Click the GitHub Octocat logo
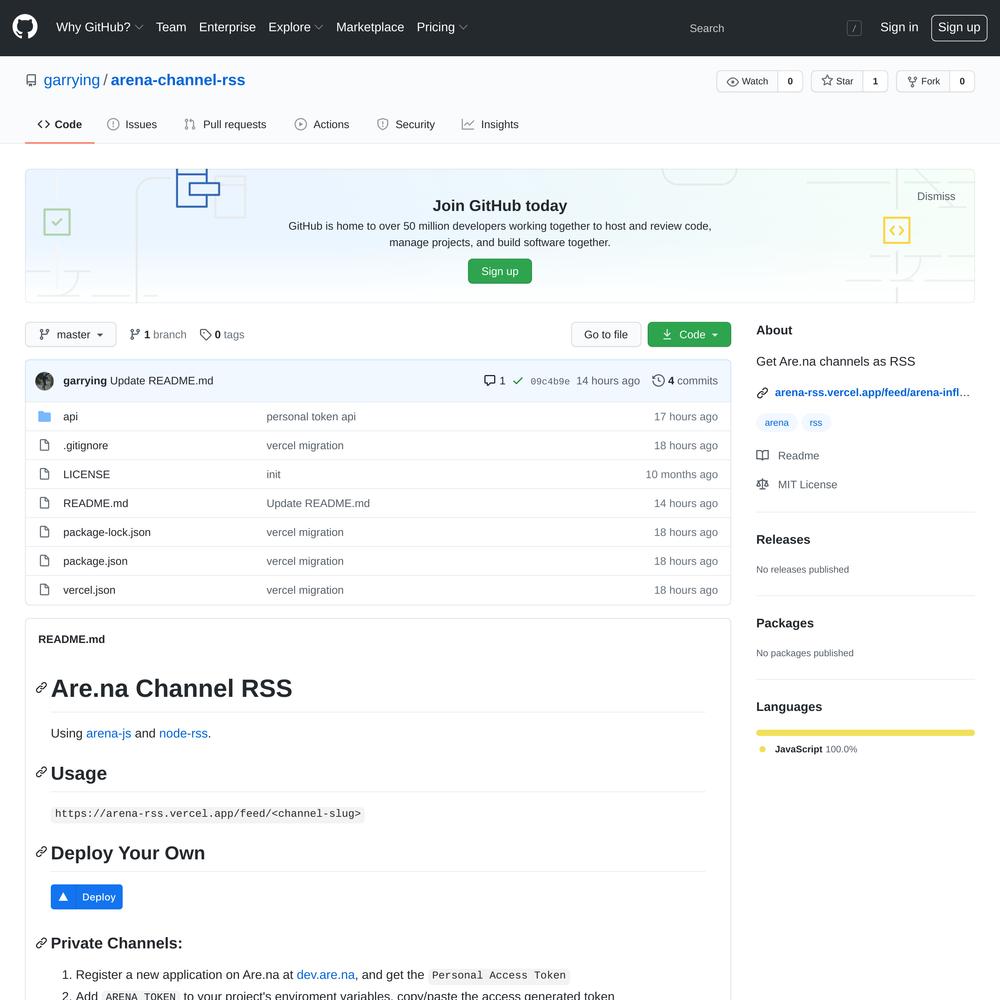 [25, 27]
